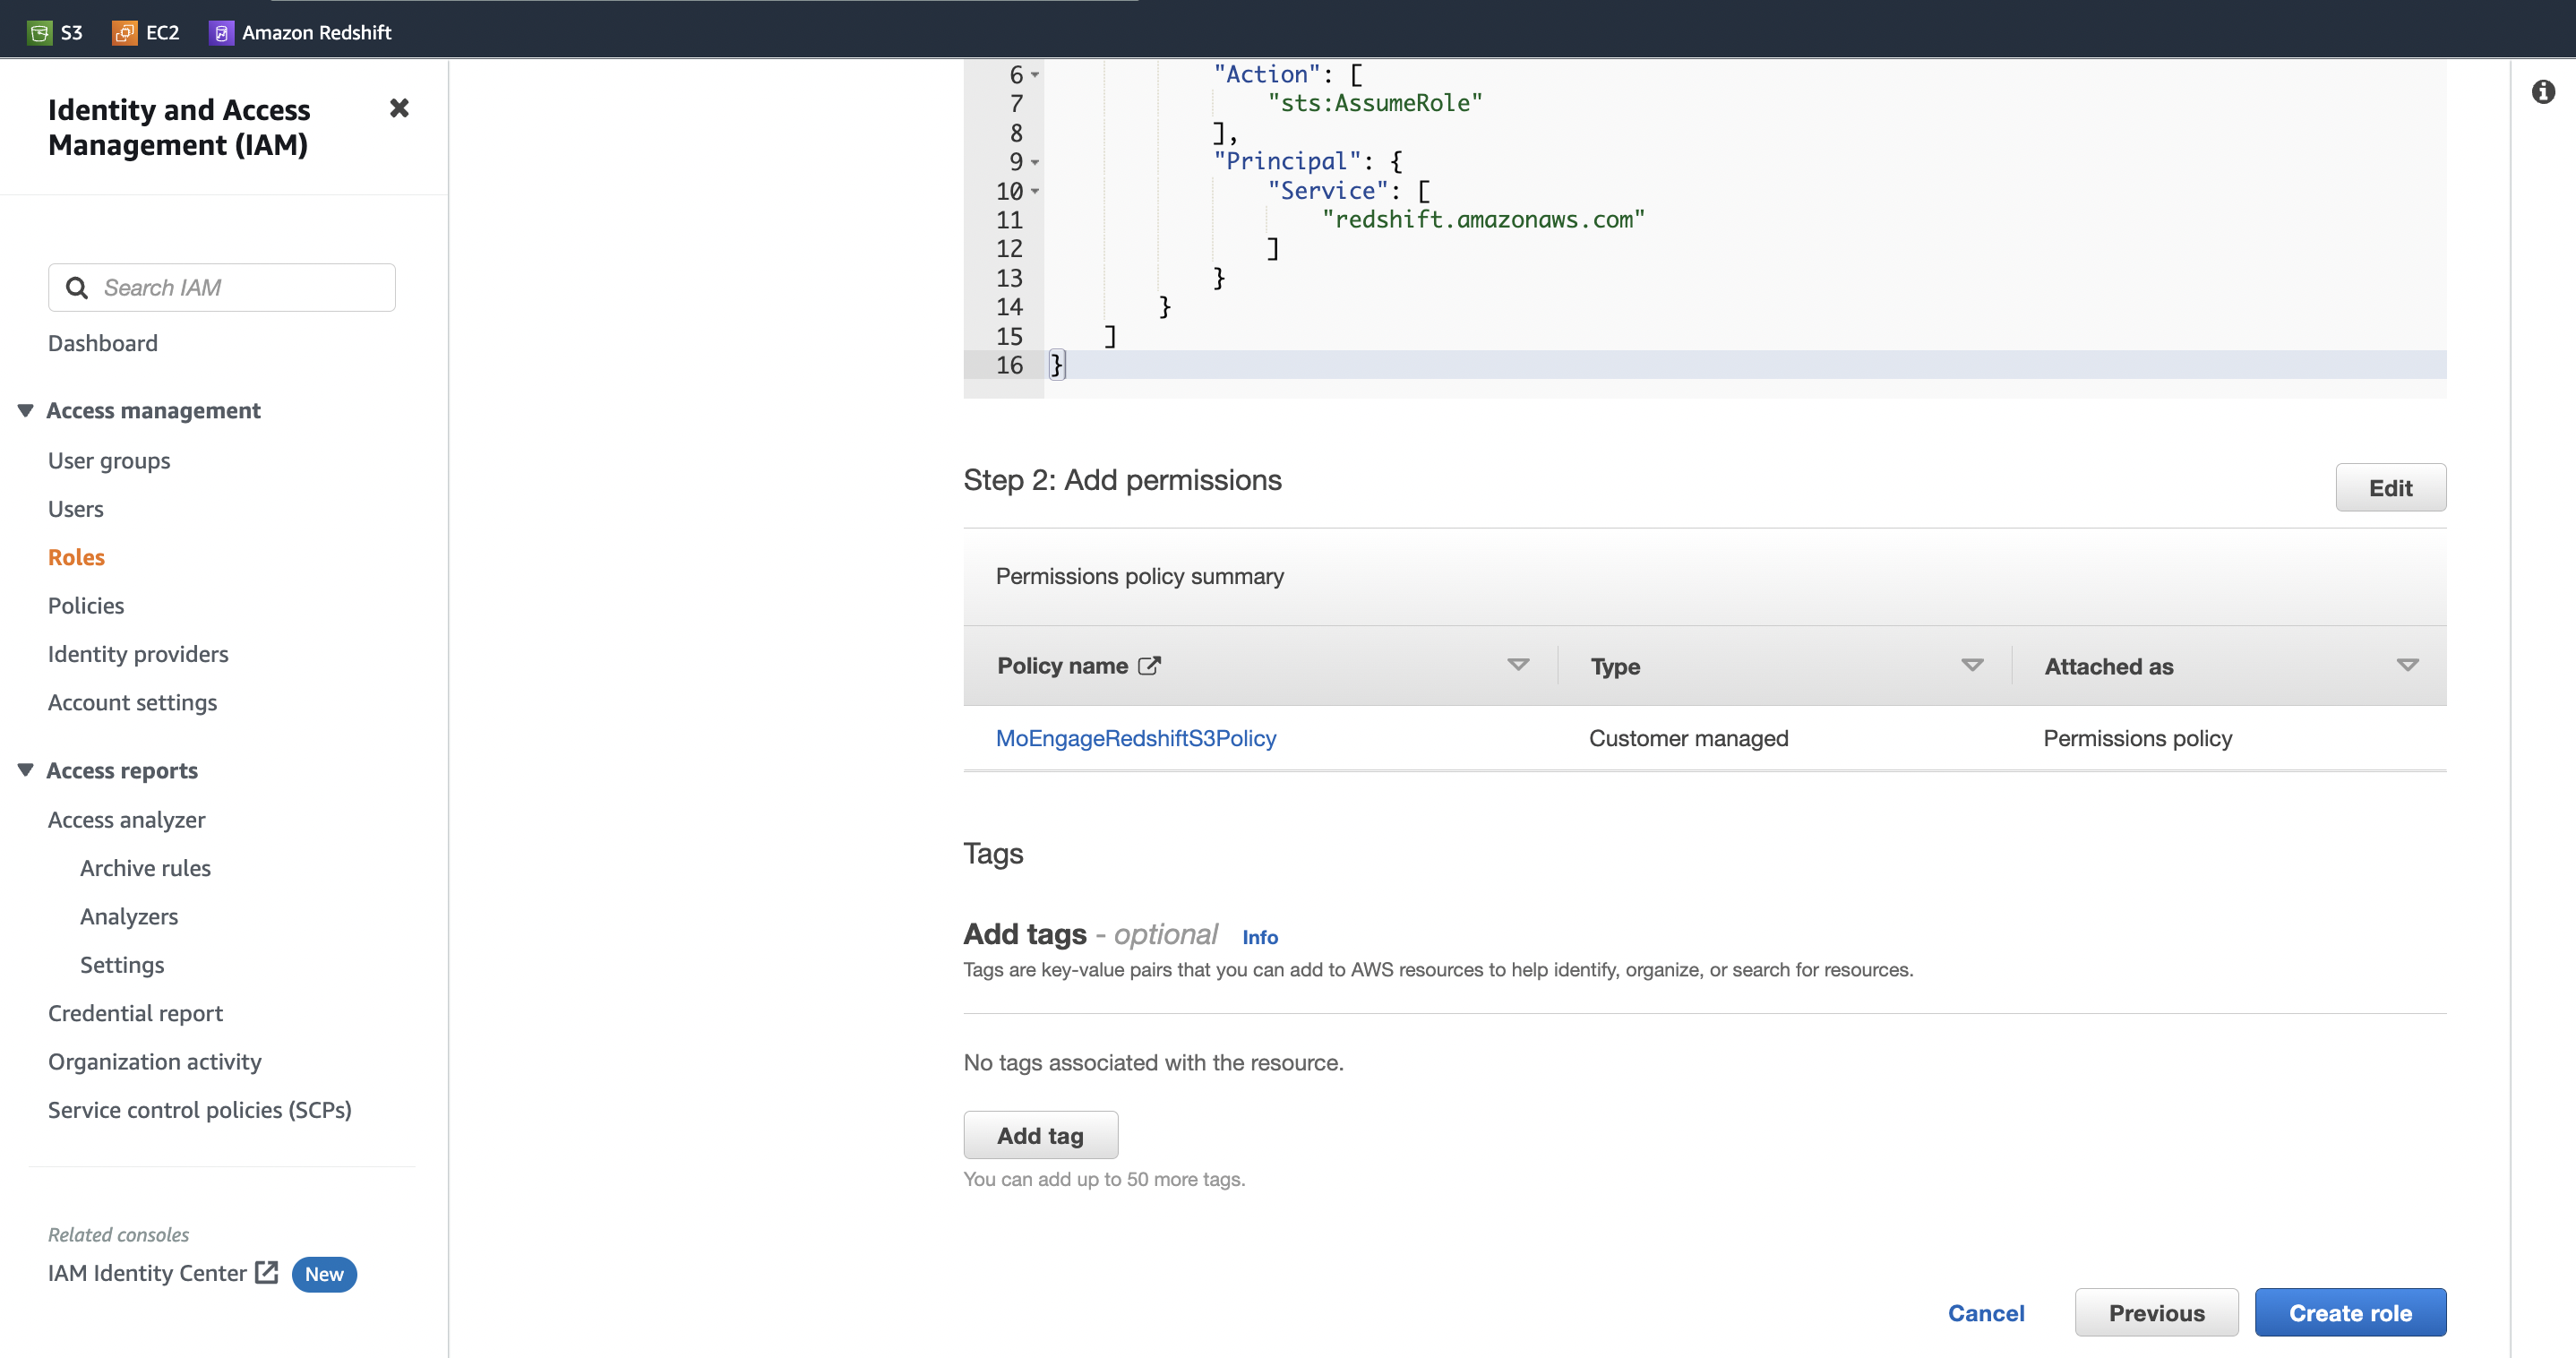Go to Users in the sidebar
The height and width of the screenshot is (1358, 2576).
coord(76,509)
